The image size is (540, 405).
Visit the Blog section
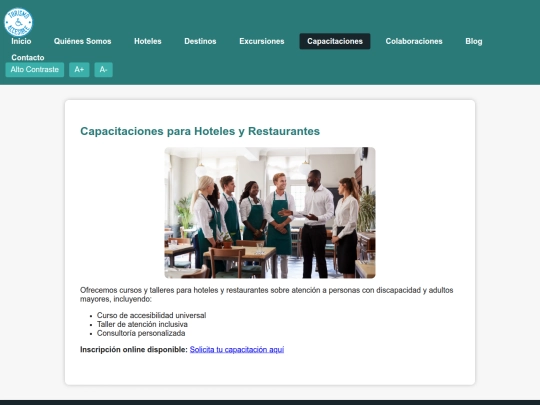point(474,41)
